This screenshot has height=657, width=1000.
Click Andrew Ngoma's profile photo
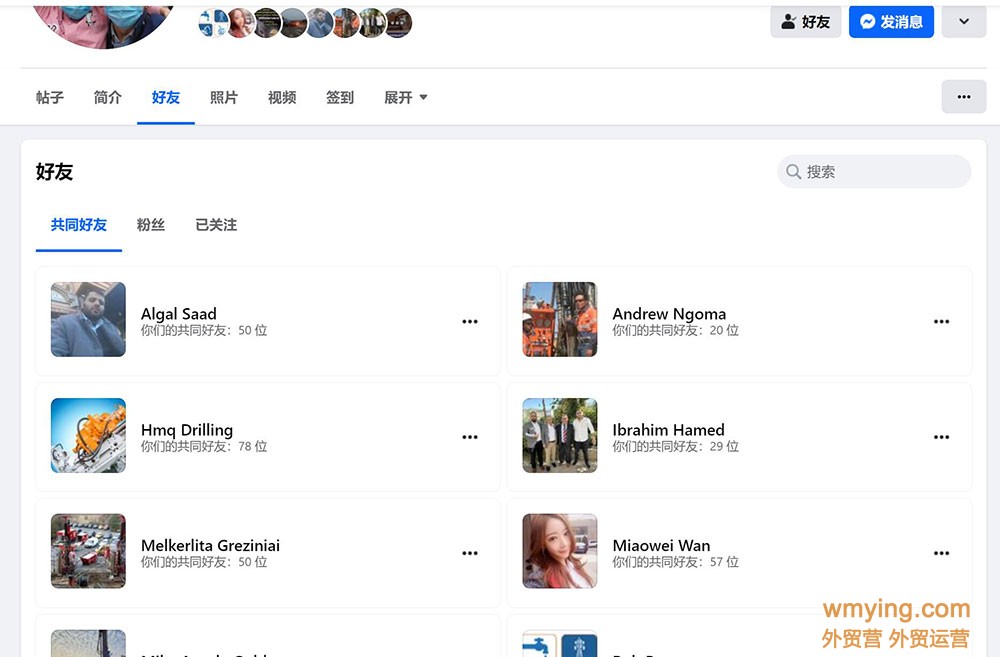coord(560,319)
